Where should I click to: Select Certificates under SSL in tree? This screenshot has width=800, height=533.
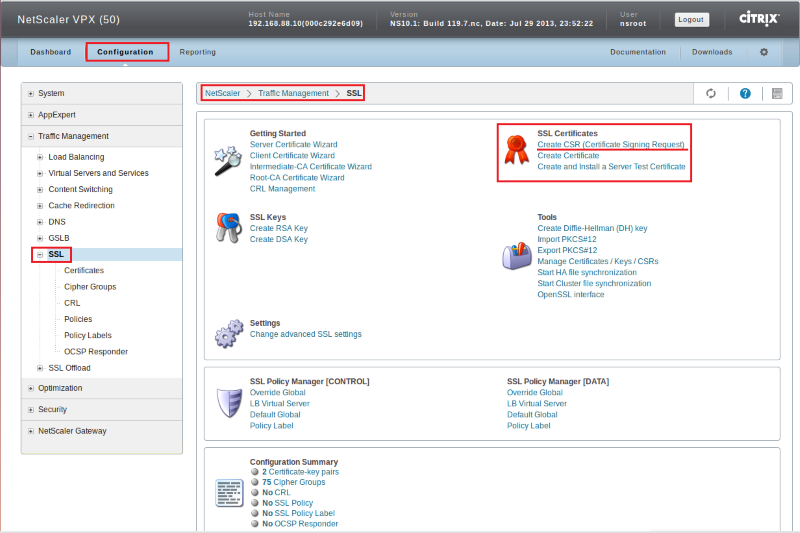[84, 270]
